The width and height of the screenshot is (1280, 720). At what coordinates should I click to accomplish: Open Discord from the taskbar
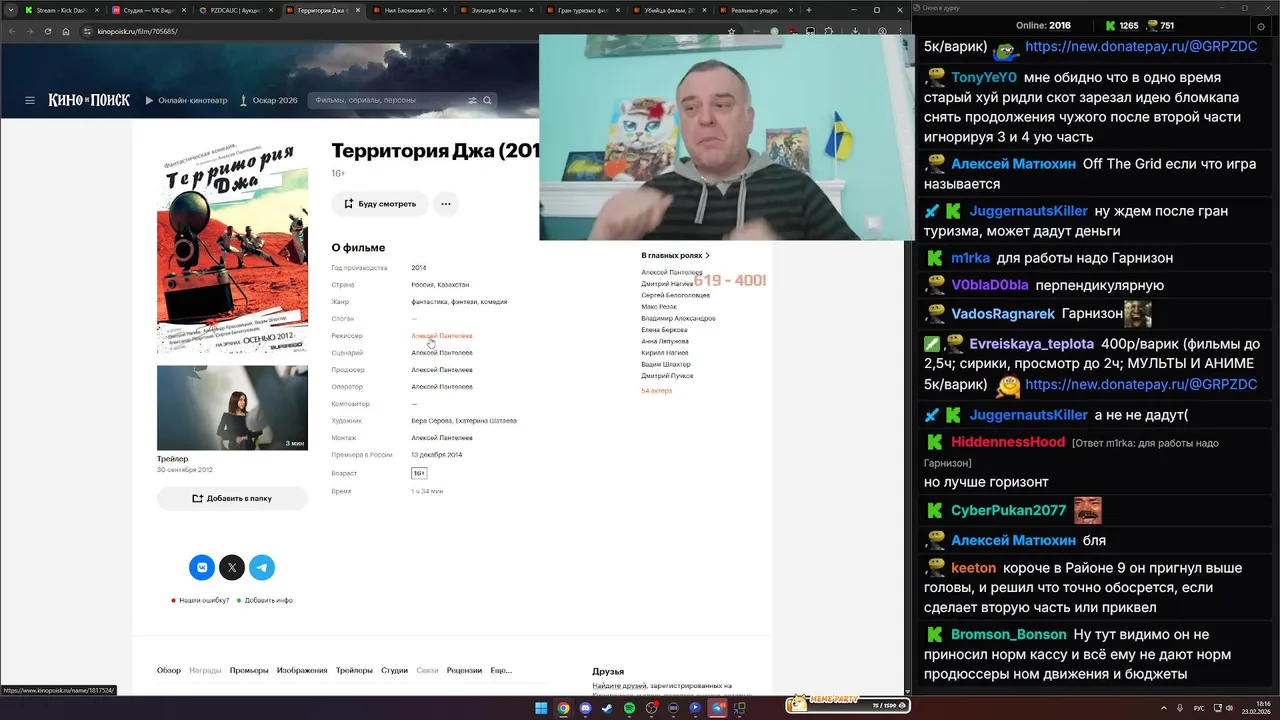585,708
